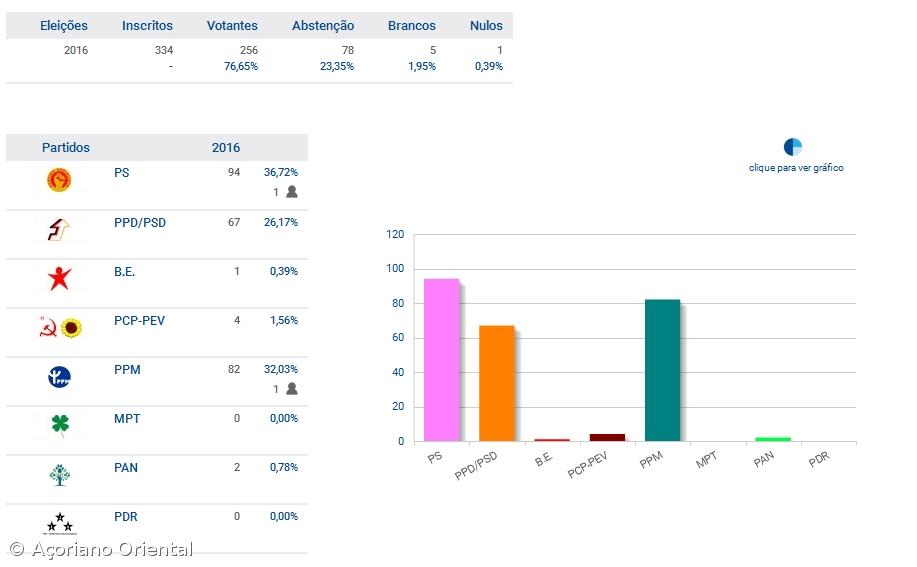
Task: Select the PPM blue logo icon
Action: pyautogui.click(x=59, y=377)
